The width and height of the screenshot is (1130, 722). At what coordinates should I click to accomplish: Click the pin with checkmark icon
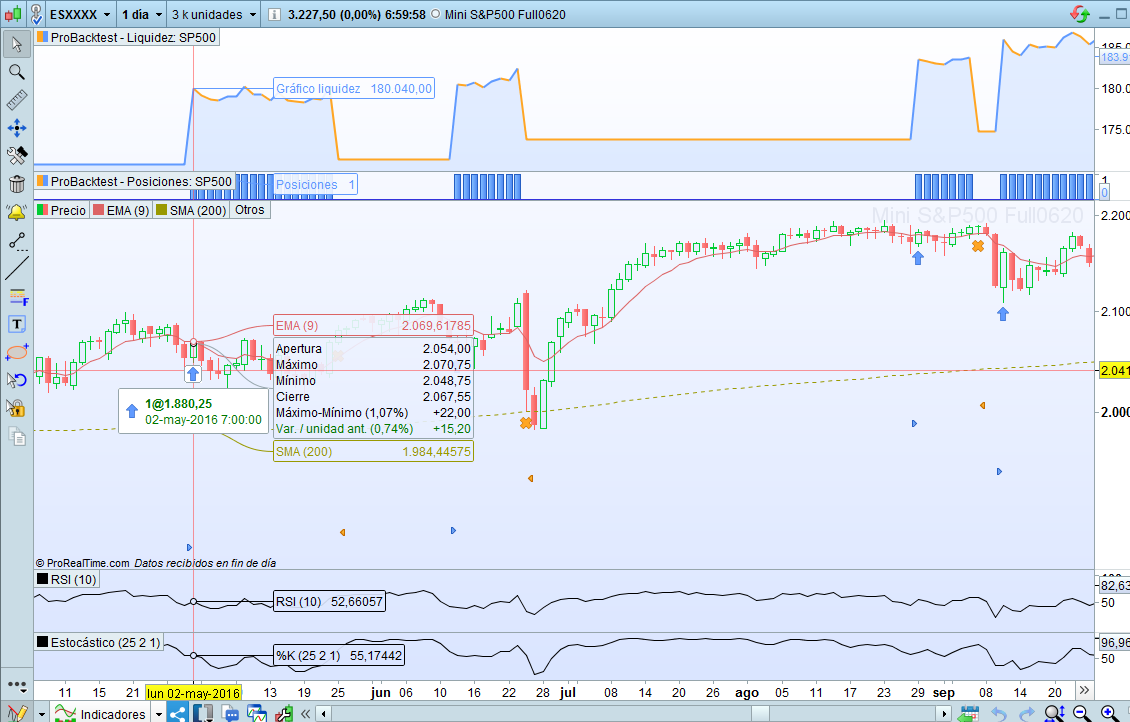35,14
